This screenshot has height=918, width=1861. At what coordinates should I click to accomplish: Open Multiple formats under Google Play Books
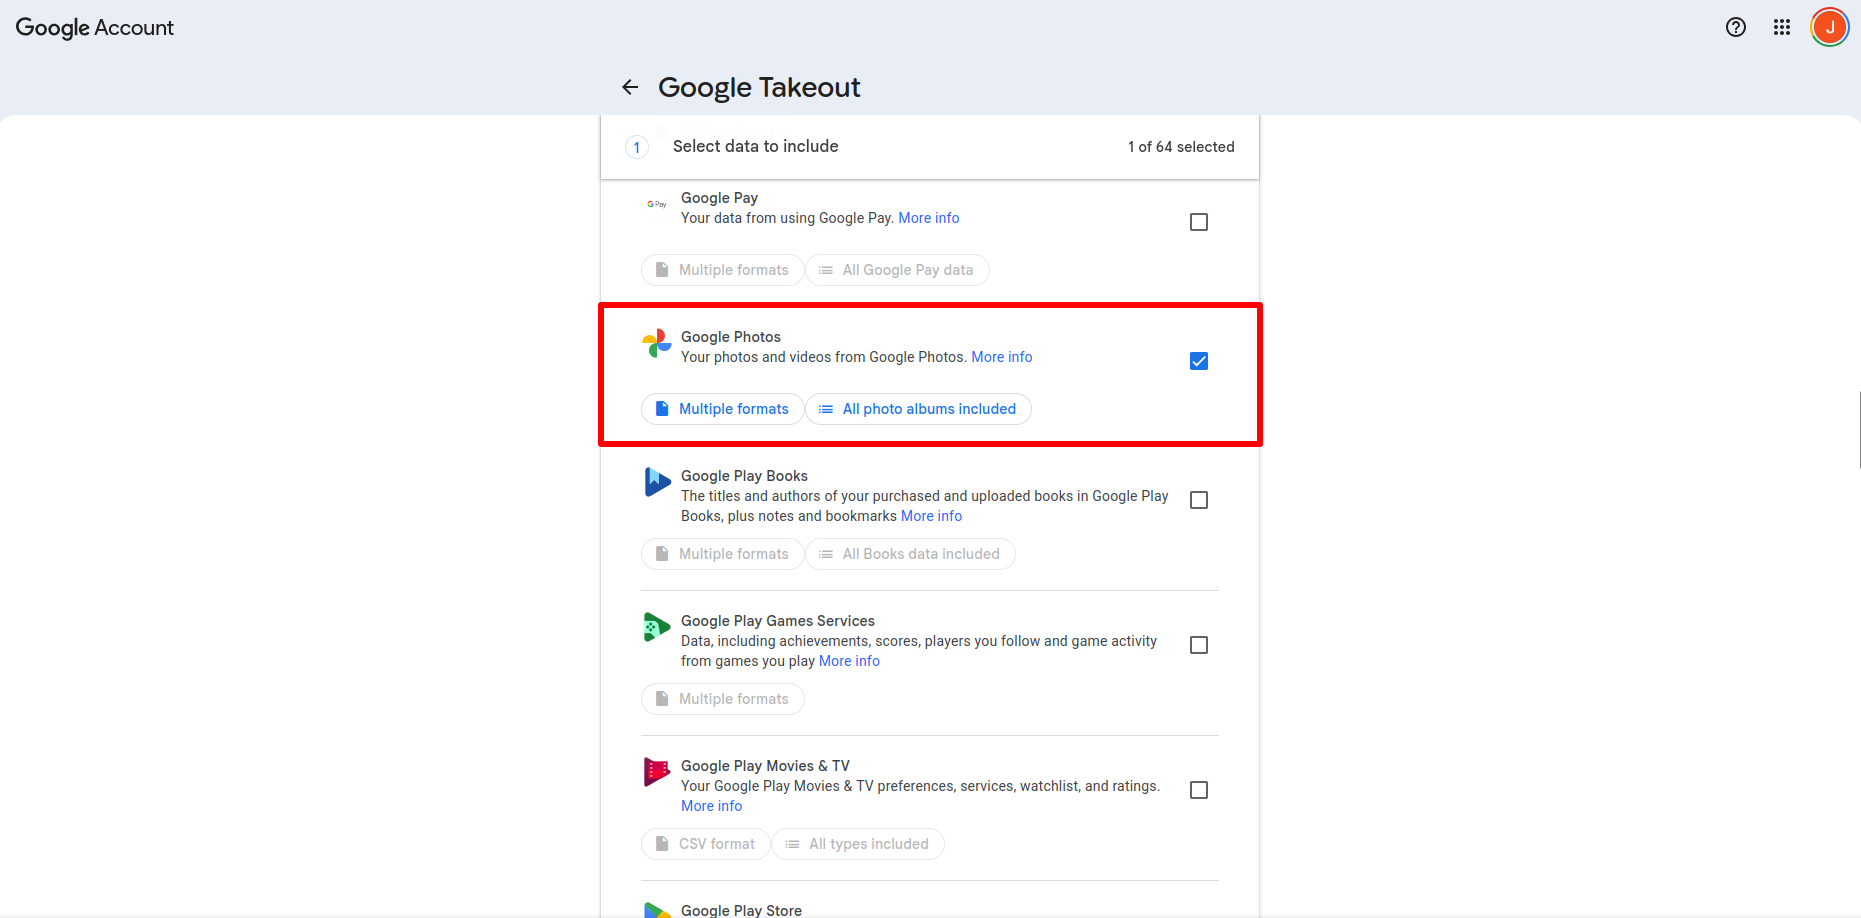tap(722, 554)
